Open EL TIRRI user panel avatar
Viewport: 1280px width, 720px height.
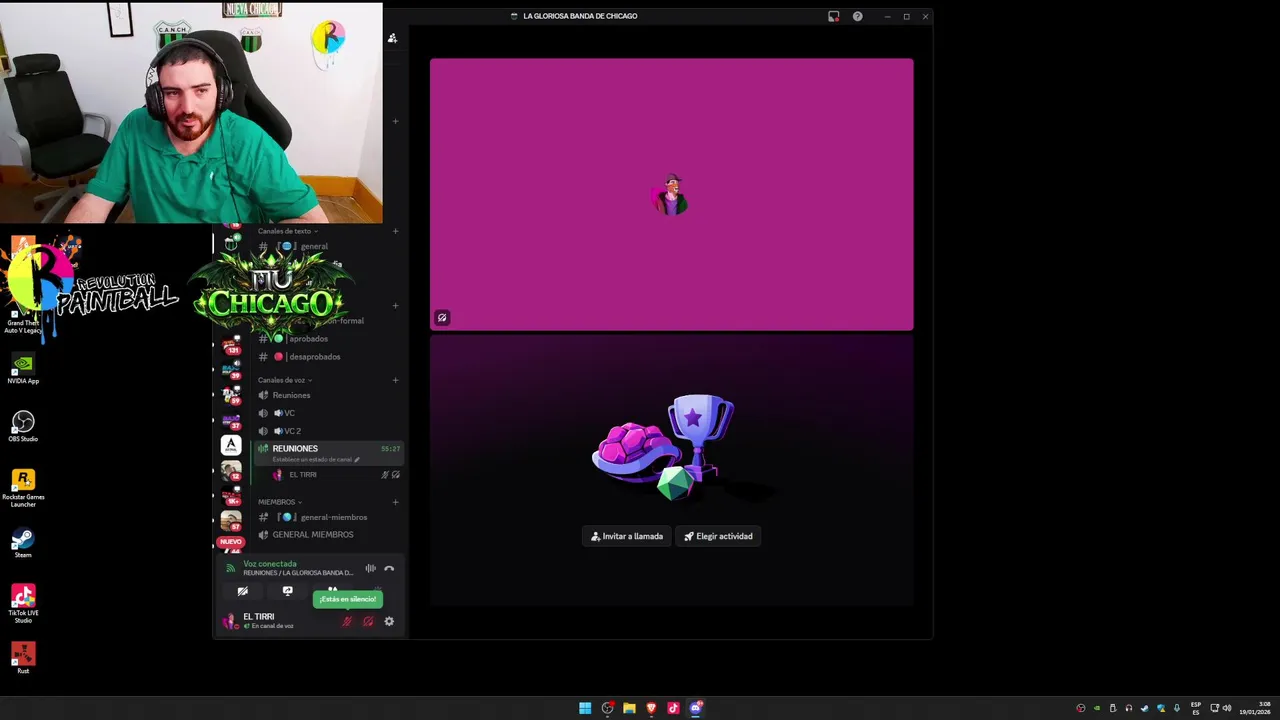coord(230,621)
